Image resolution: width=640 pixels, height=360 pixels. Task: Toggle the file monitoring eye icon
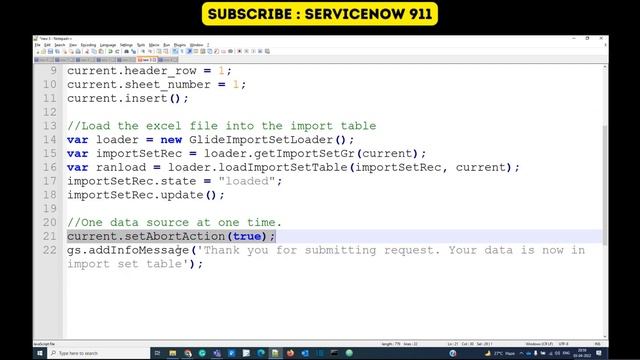[x=230, y=51]
